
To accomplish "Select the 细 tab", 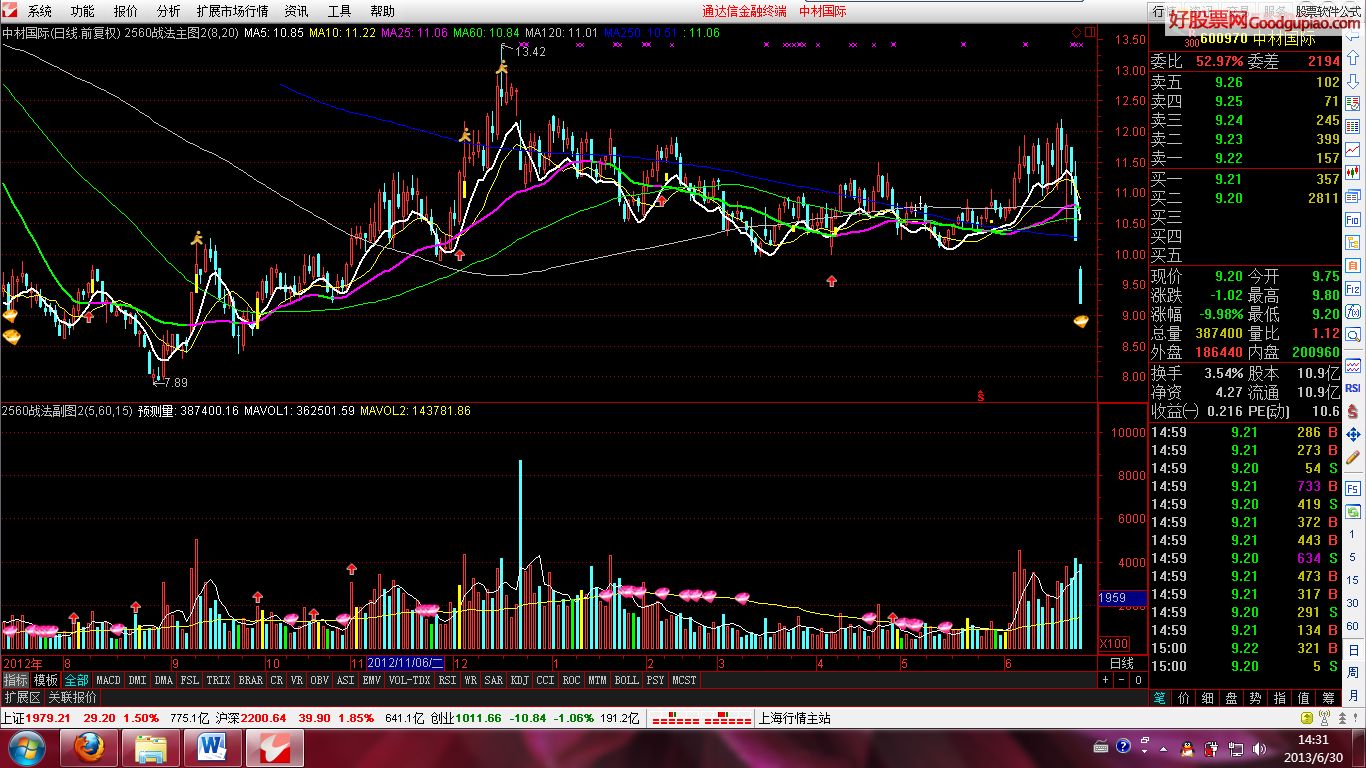I will [1208, 698].
